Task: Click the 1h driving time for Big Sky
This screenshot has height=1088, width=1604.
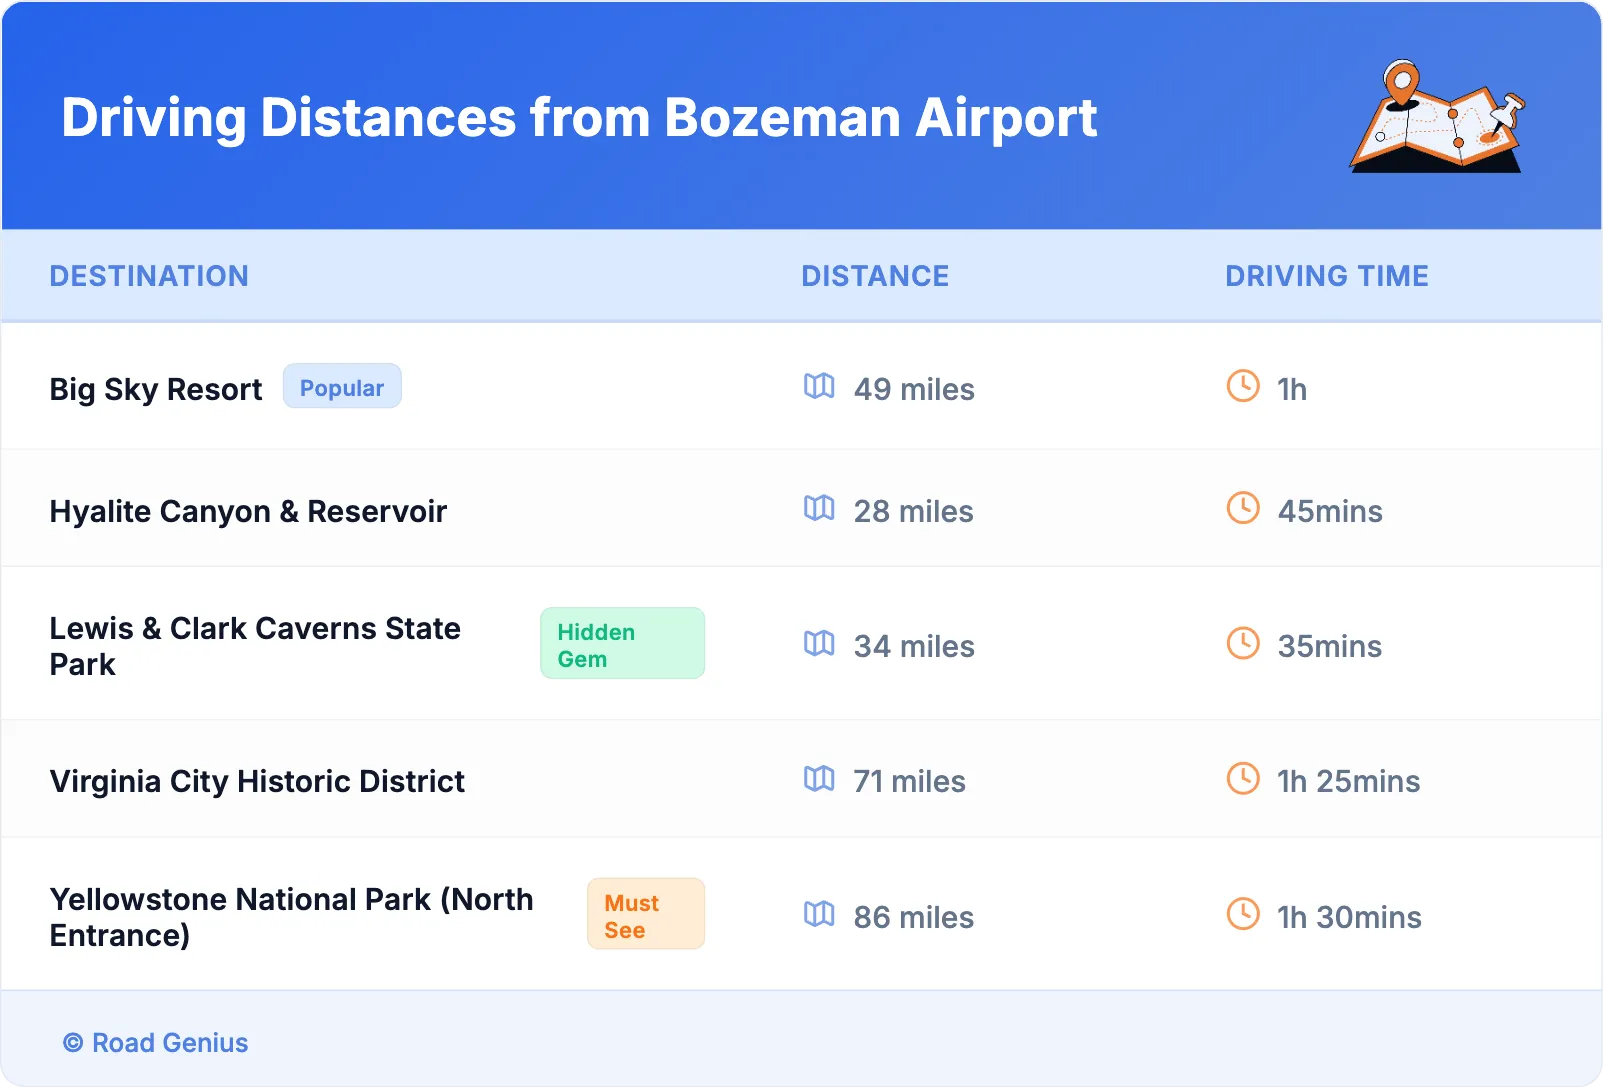Action: point(1292,389)
